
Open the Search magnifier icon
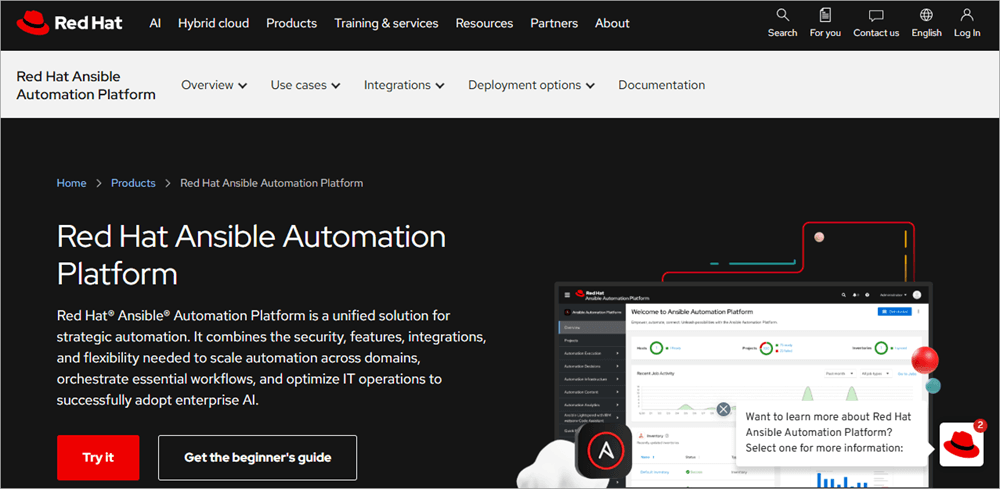coord(783,15)
